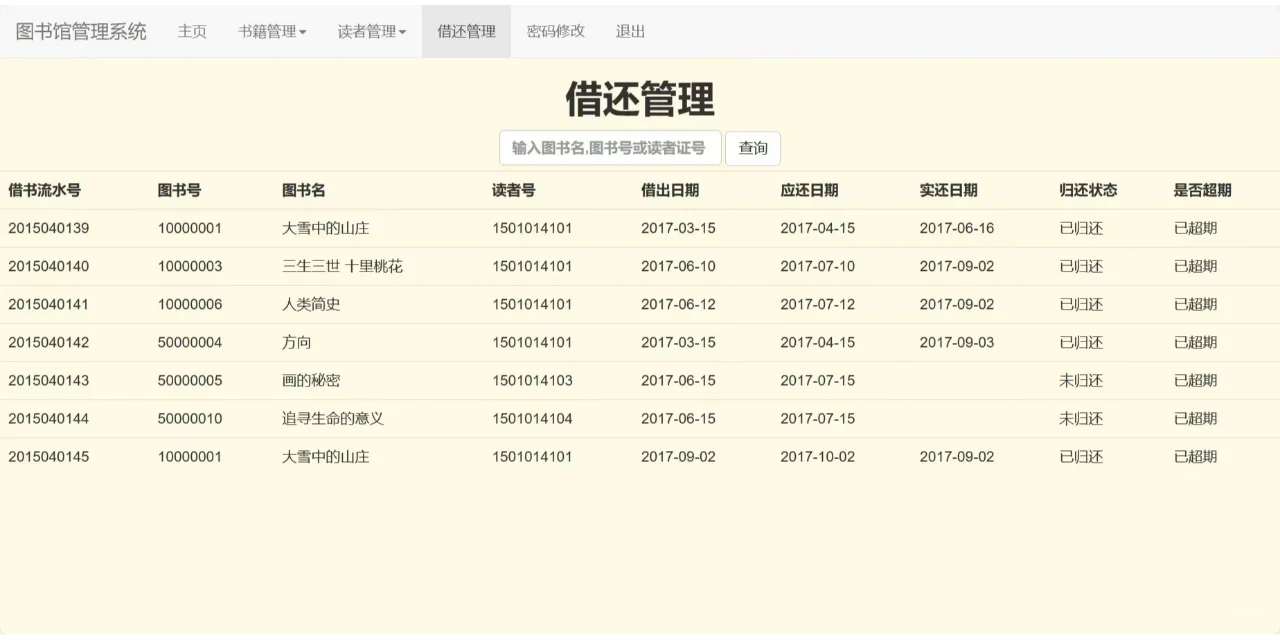Click book title 大雪中的山庄 in first row
This screenshot has width=1280, height=640.
pos(324,228)
